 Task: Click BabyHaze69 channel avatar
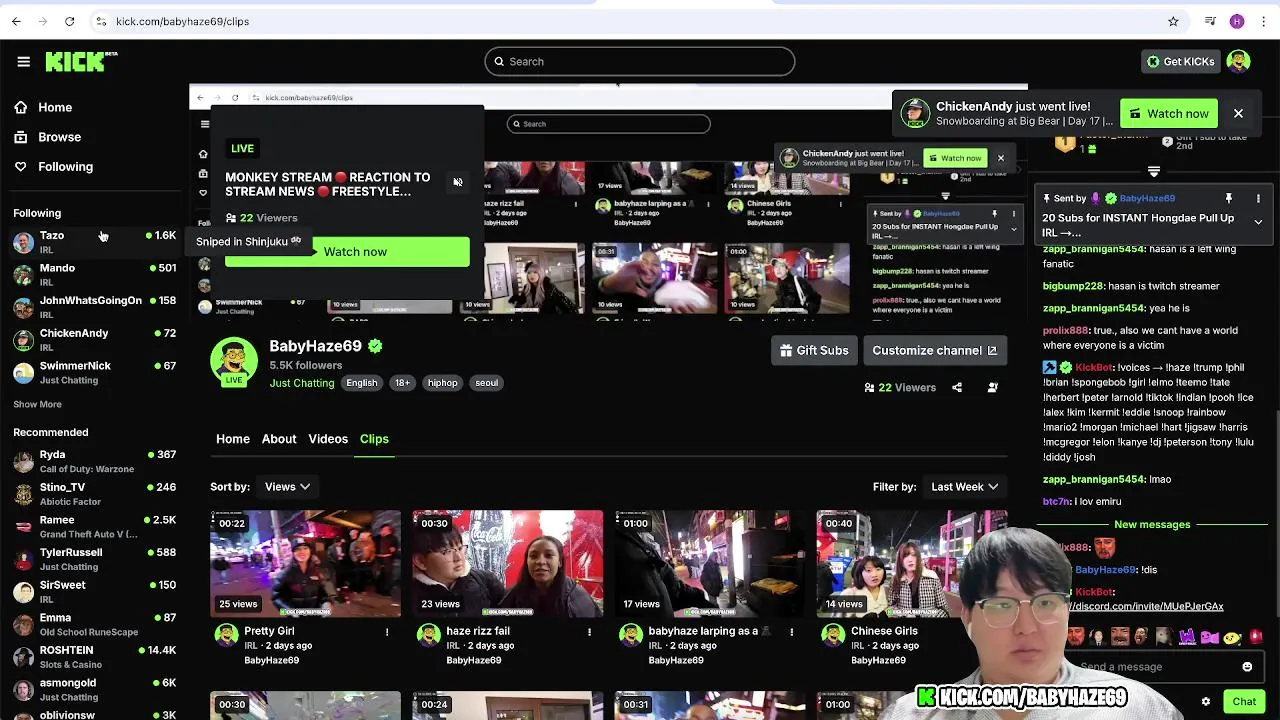pos(234,361)
